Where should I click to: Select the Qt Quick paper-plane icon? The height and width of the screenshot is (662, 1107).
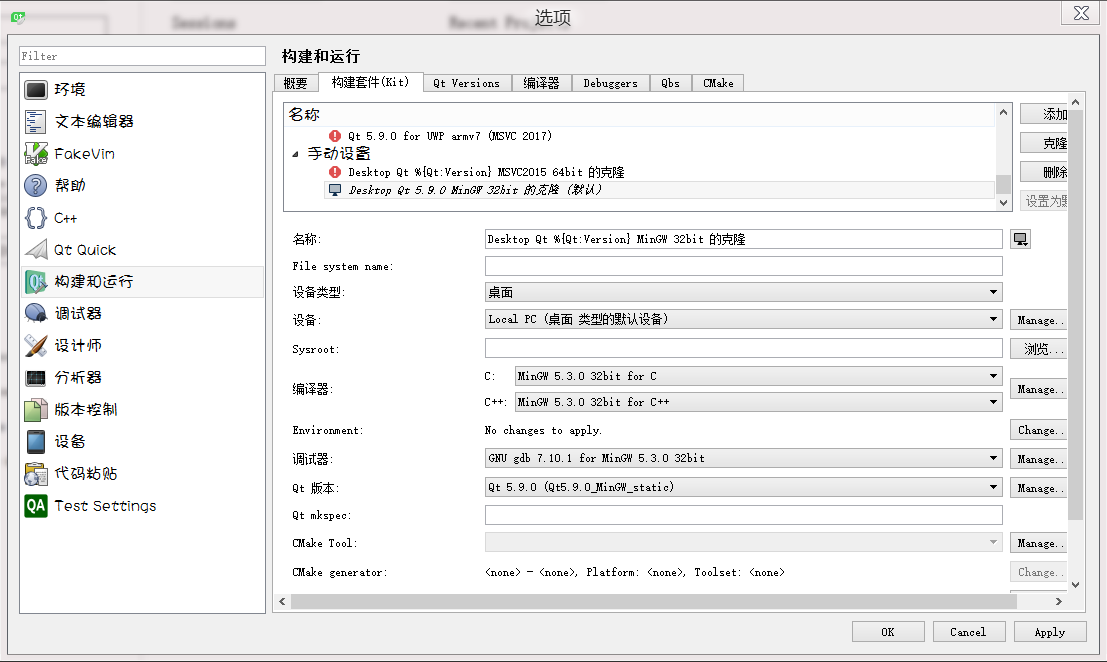(35, 249)
